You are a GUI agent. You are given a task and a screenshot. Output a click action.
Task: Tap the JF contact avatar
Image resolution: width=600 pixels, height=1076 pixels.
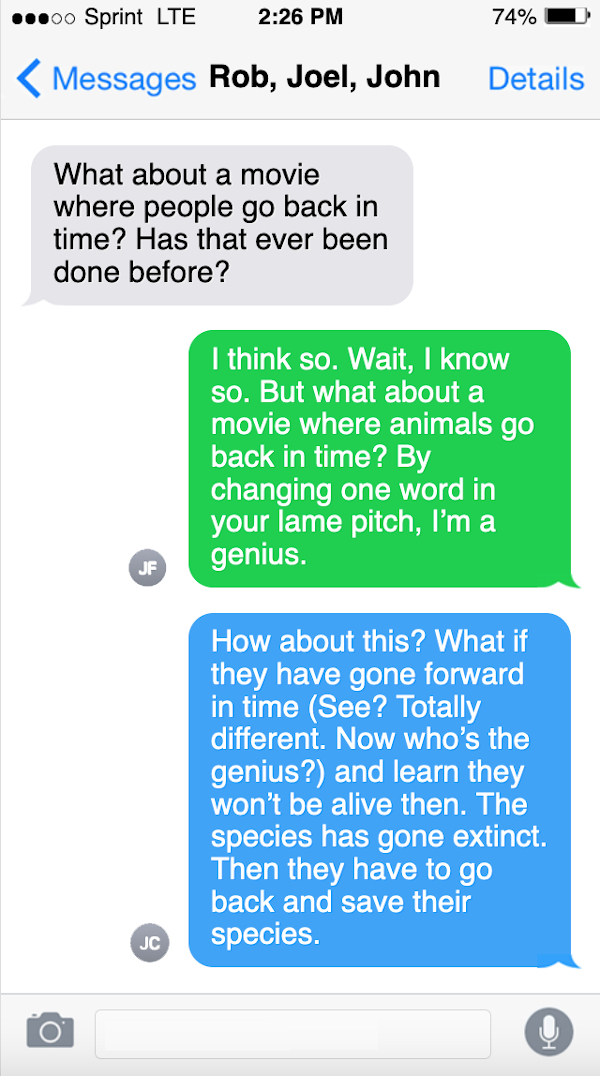(148, 568)
